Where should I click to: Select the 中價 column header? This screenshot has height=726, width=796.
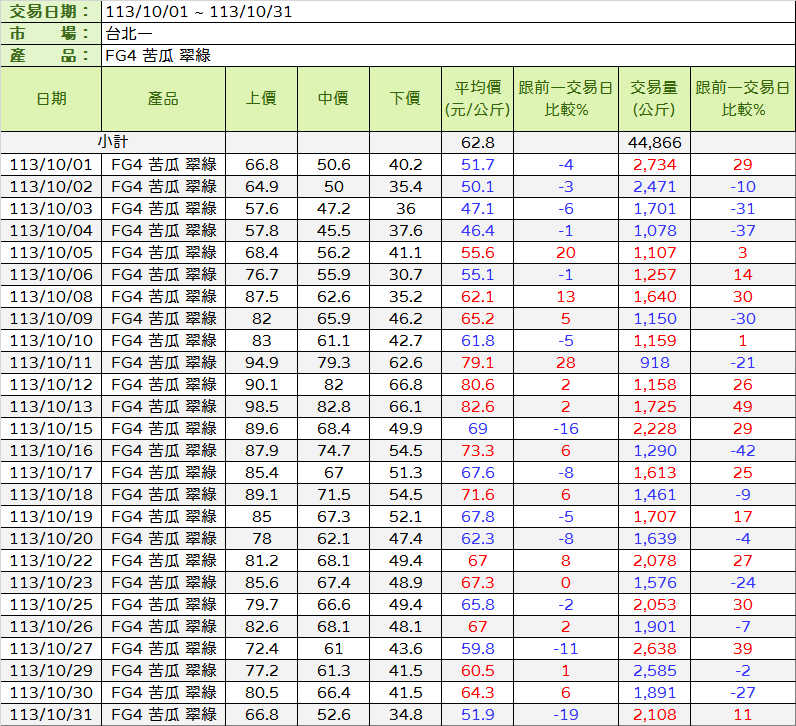333,98
